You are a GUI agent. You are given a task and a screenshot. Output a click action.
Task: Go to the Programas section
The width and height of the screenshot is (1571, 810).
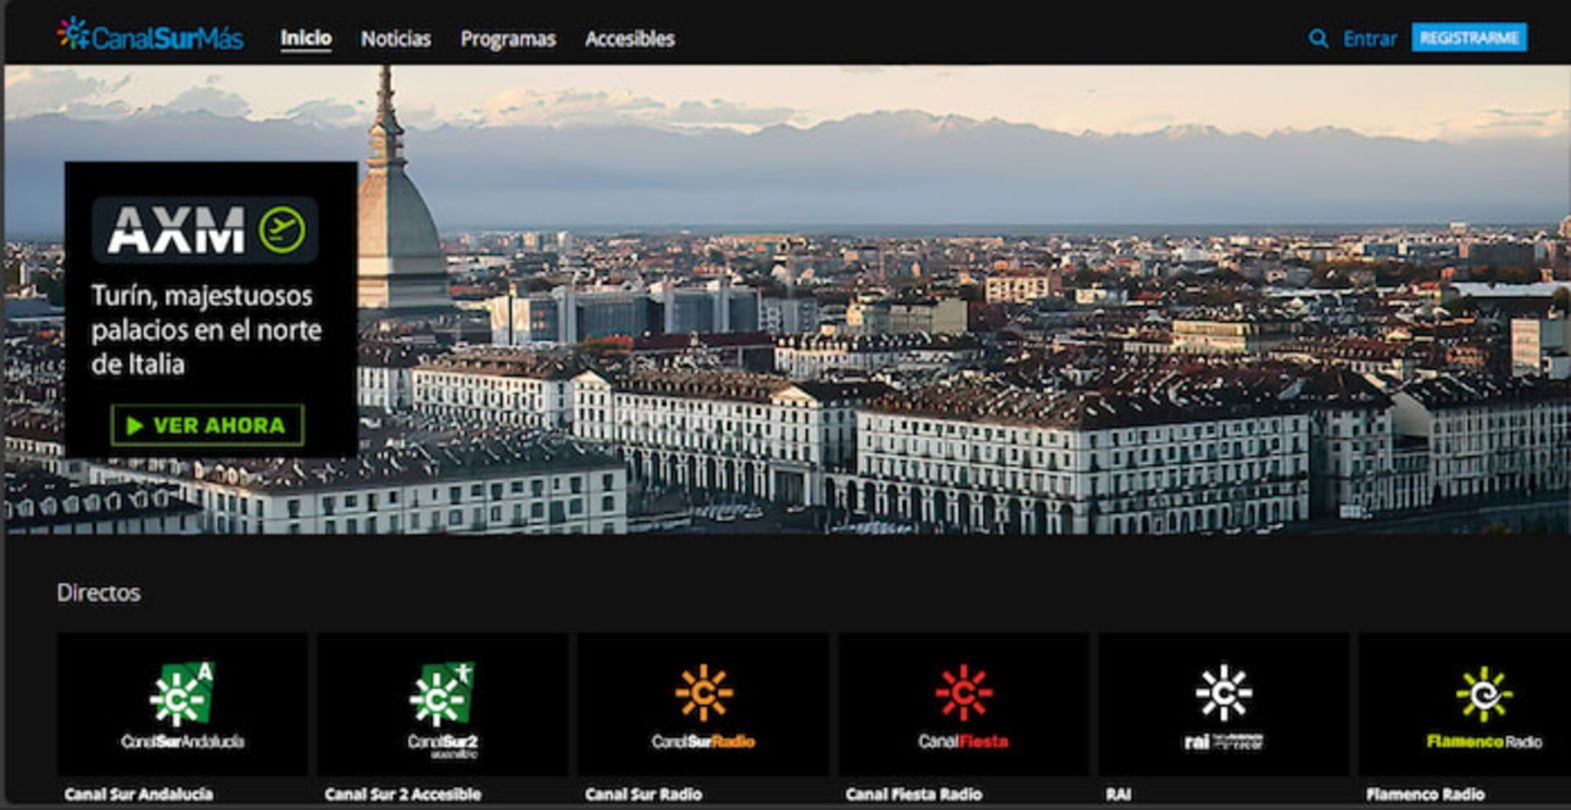[508, 39]
